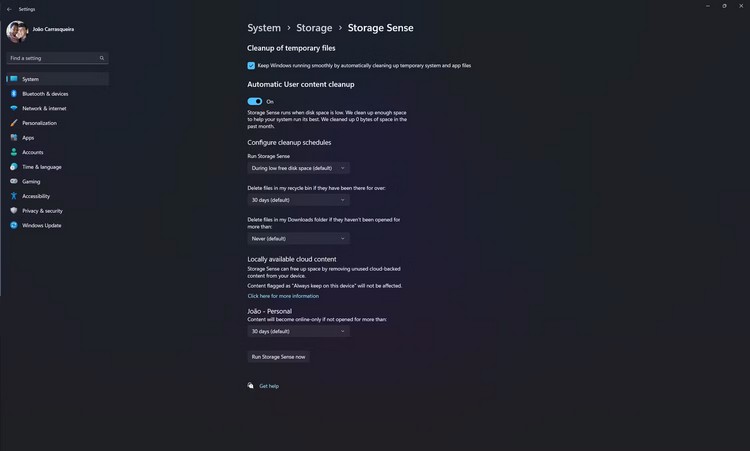Click the Run Storage Sense now button

coord(278,357)
